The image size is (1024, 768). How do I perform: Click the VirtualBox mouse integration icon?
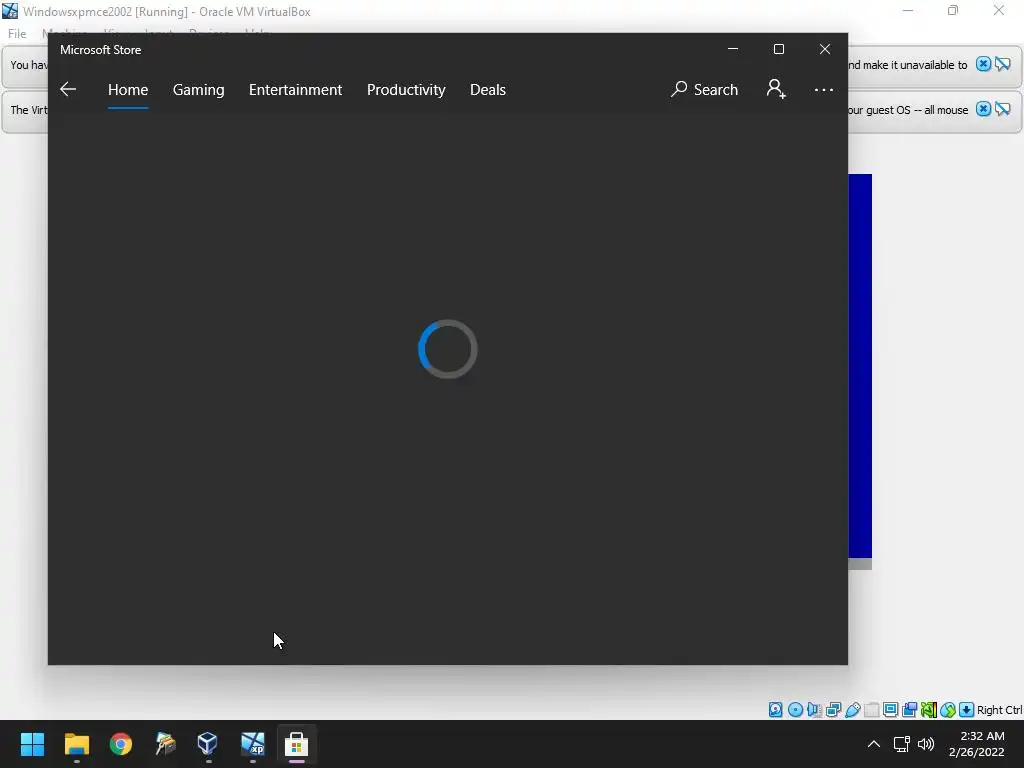click(x=948, y=709)
